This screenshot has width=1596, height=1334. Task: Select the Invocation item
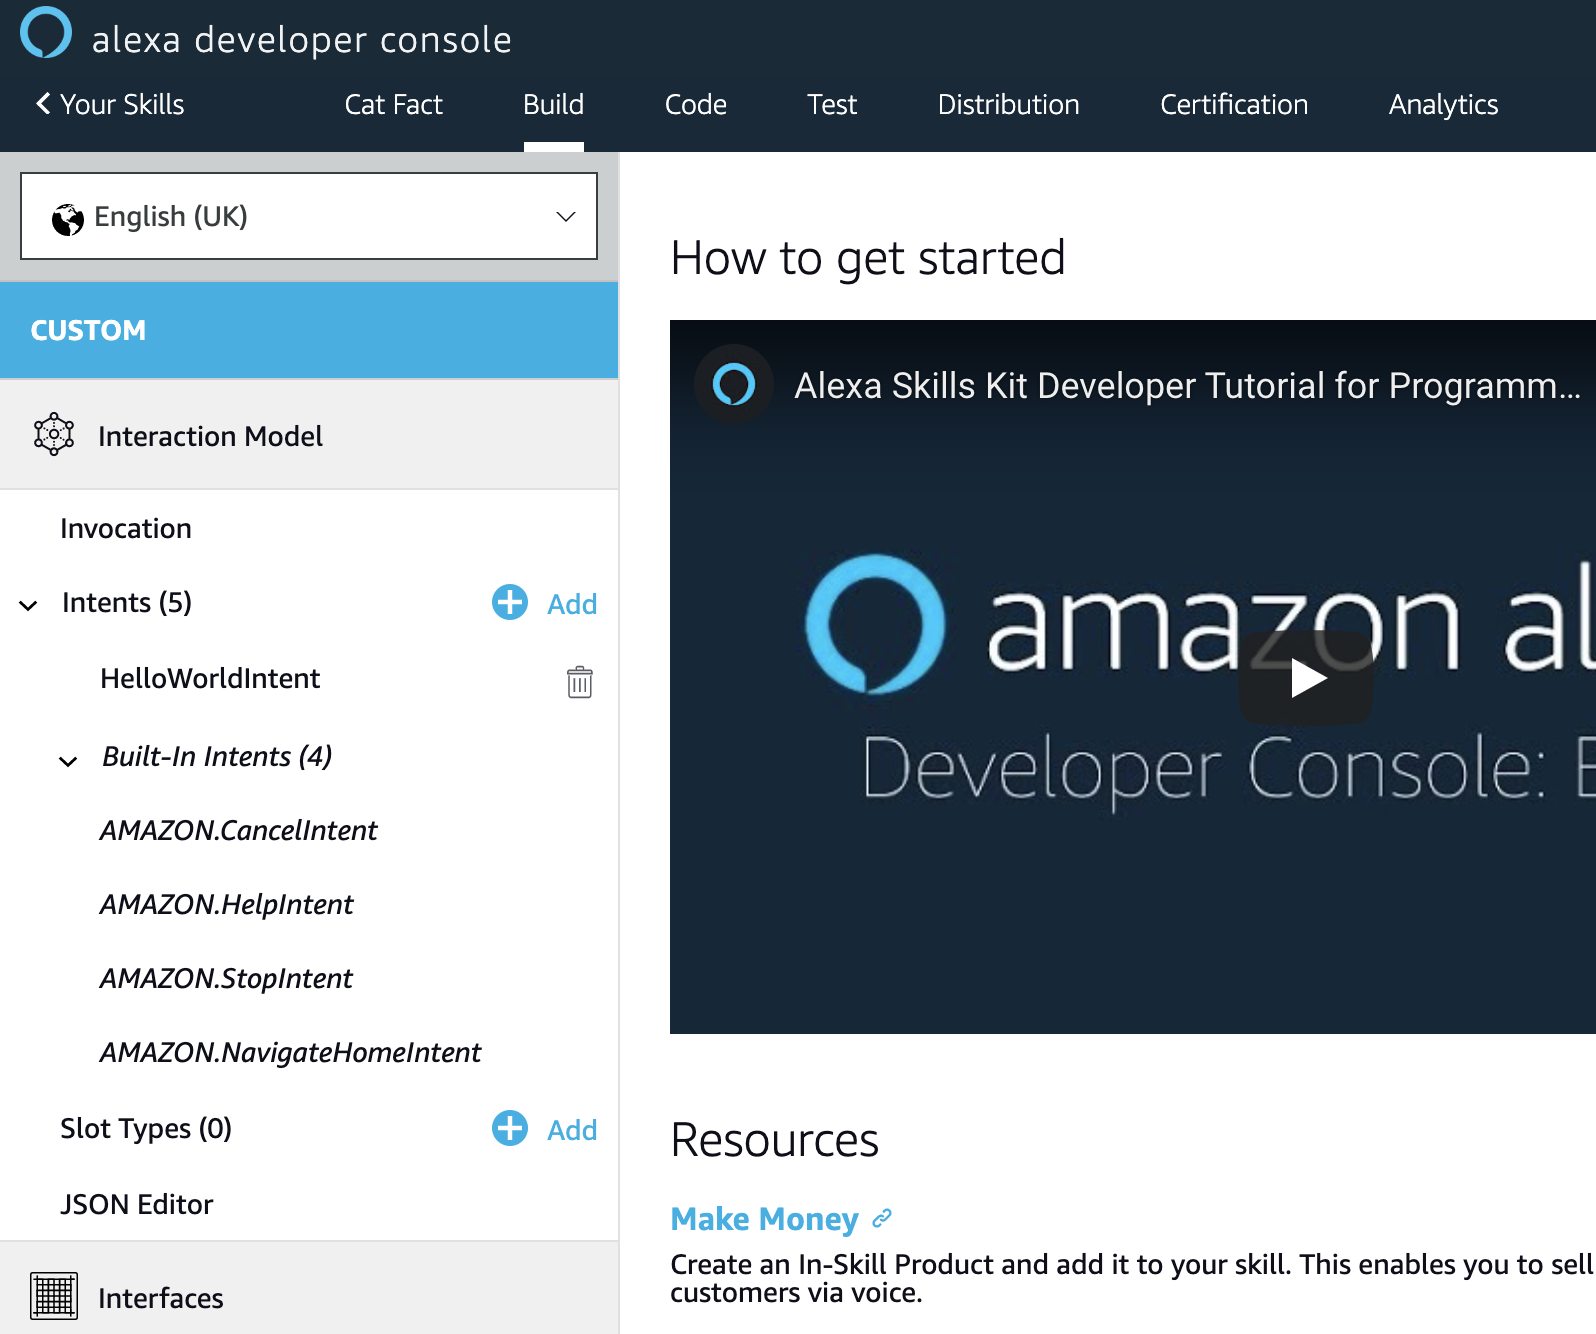pos(126,528)
